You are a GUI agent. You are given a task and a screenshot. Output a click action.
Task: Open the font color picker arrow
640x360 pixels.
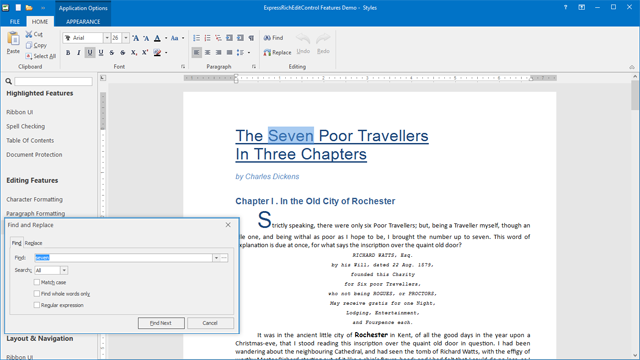[x=166, y=38]
